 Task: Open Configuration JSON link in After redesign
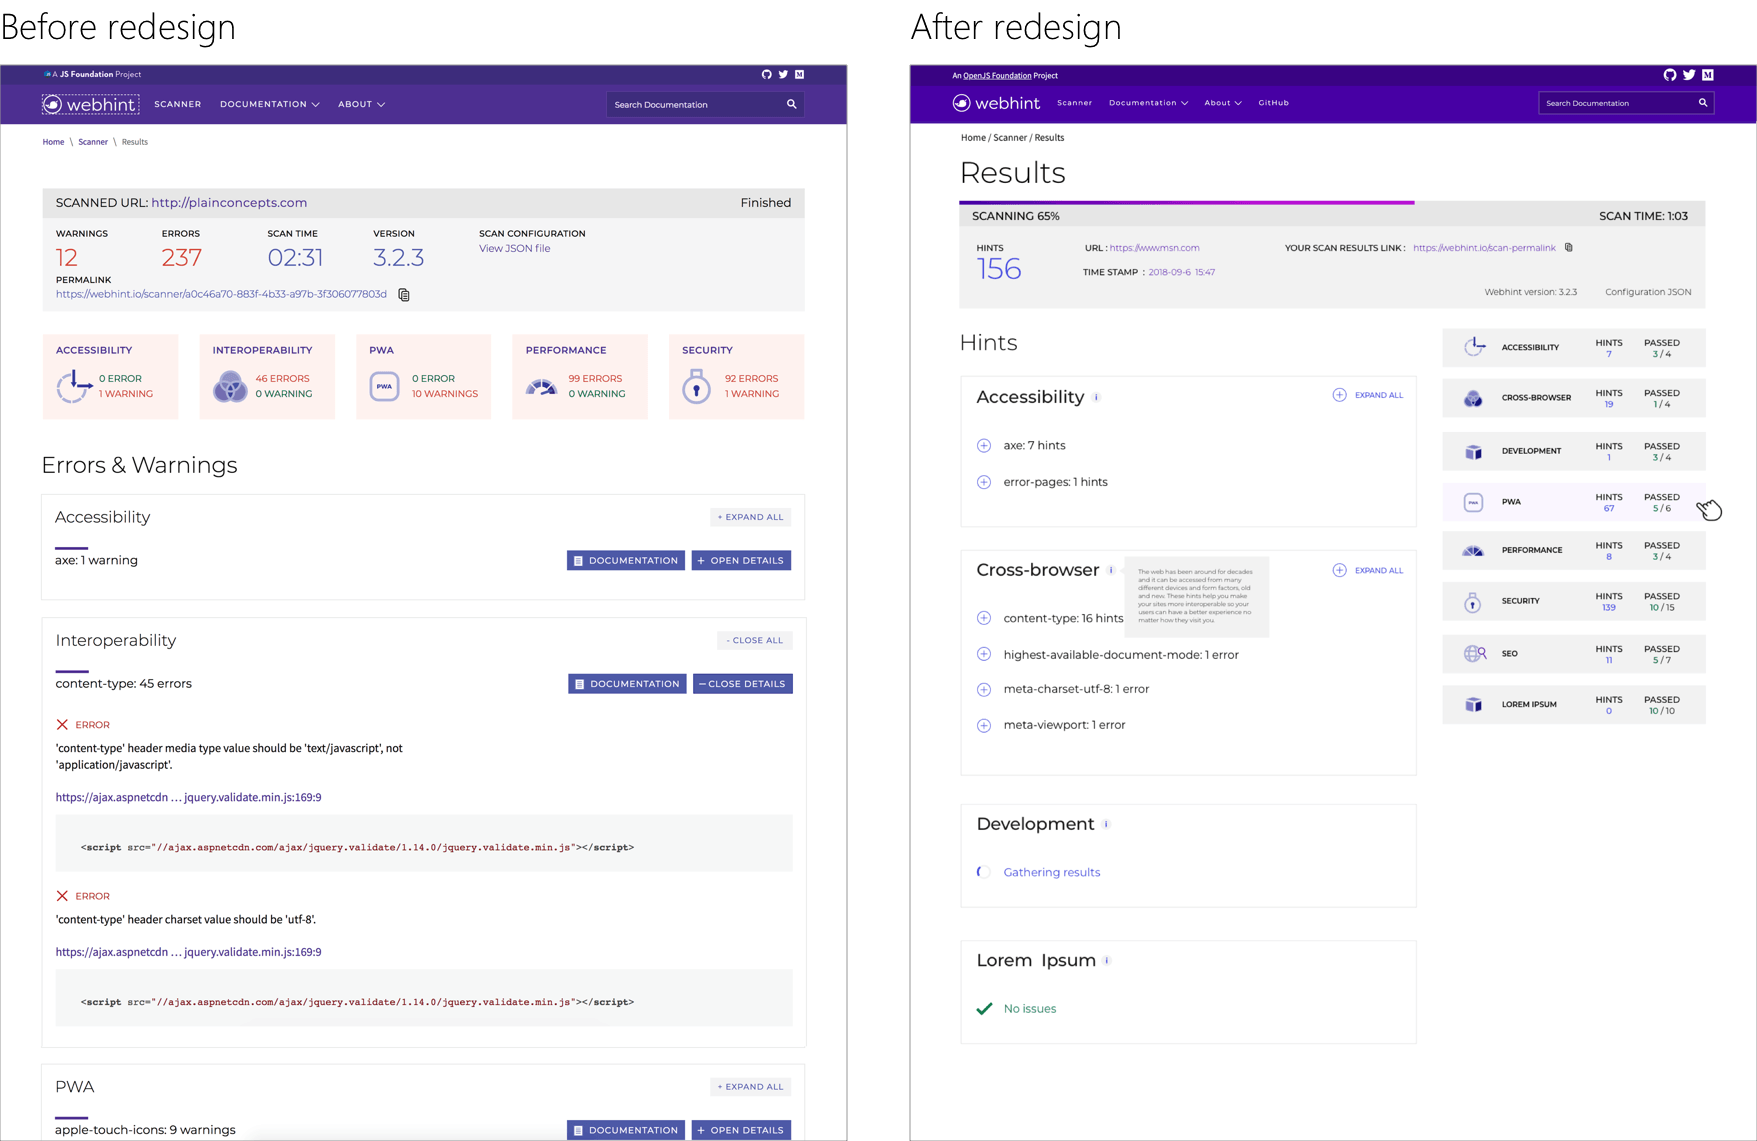tap(1648, 292)
